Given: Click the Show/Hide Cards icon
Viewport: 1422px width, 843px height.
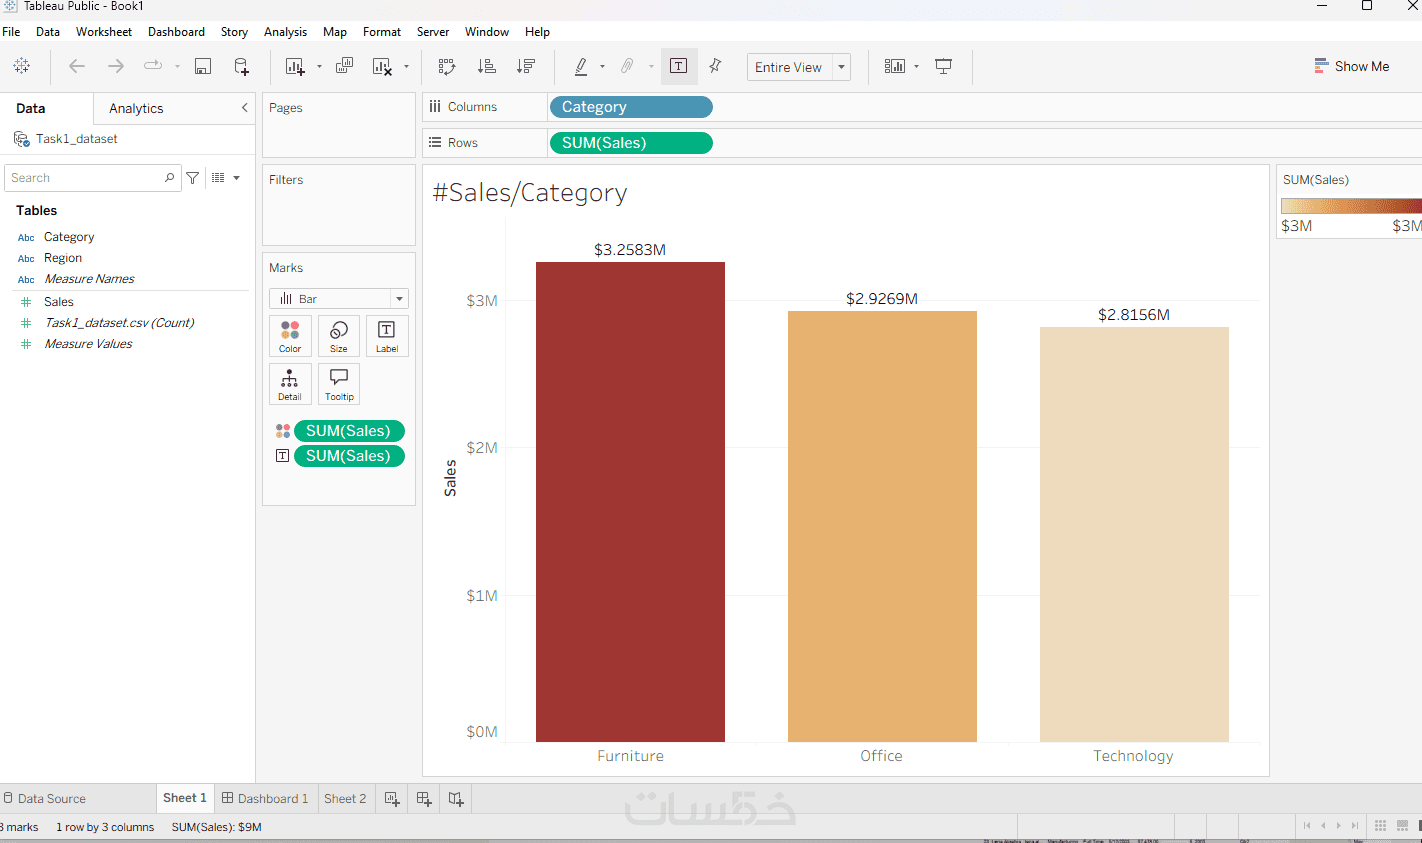Looking at the screenshot, I should coord(895,66).
